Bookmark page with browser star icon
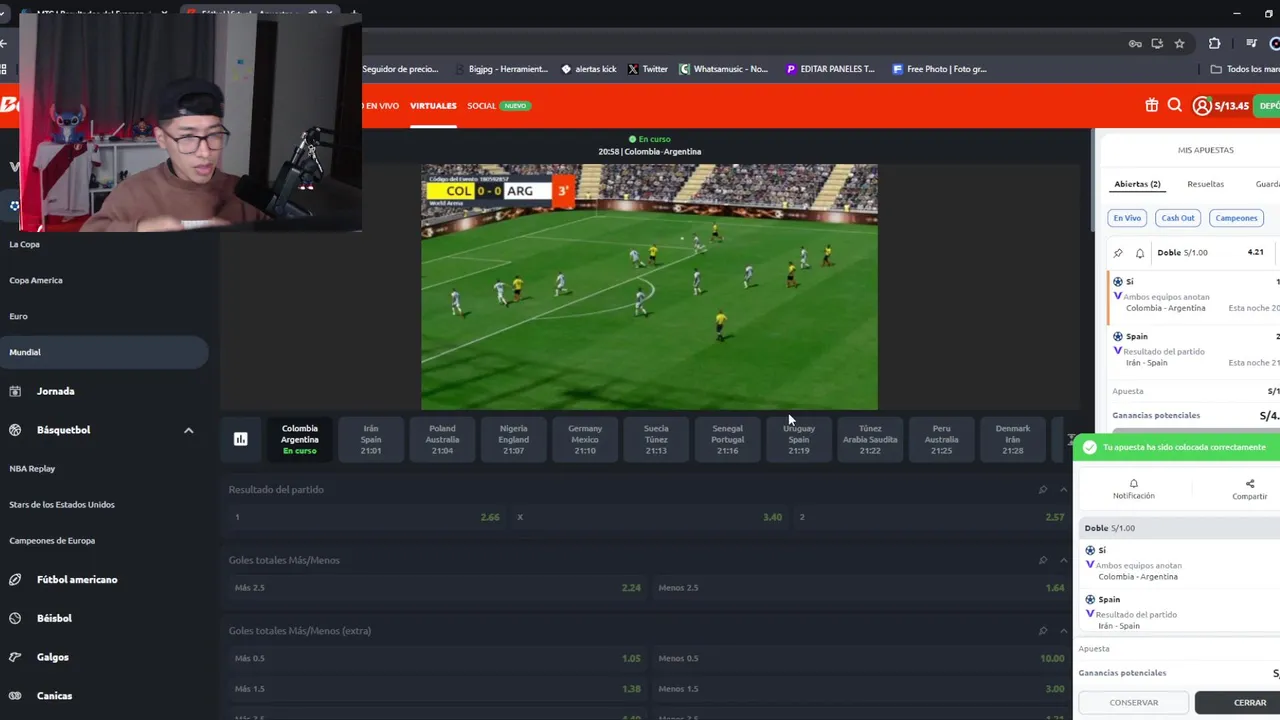Viewport: 1280px width, 720px height. point(1180,43)
